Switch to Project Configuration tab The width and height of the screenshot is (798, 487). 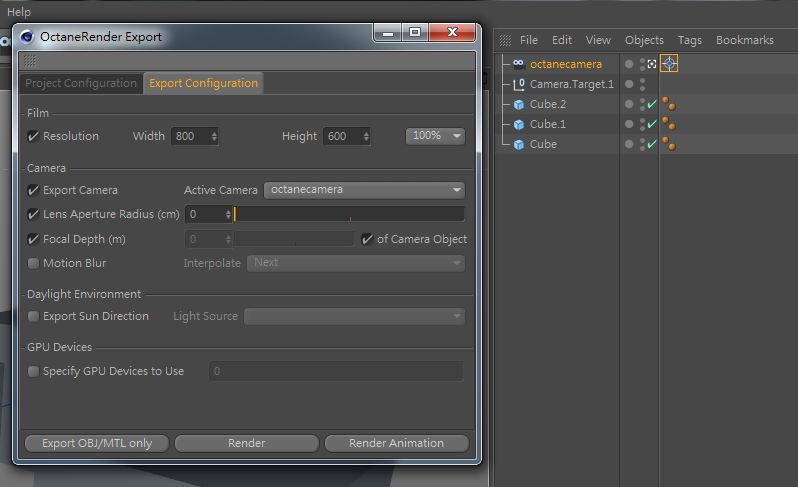pos(81,83)
